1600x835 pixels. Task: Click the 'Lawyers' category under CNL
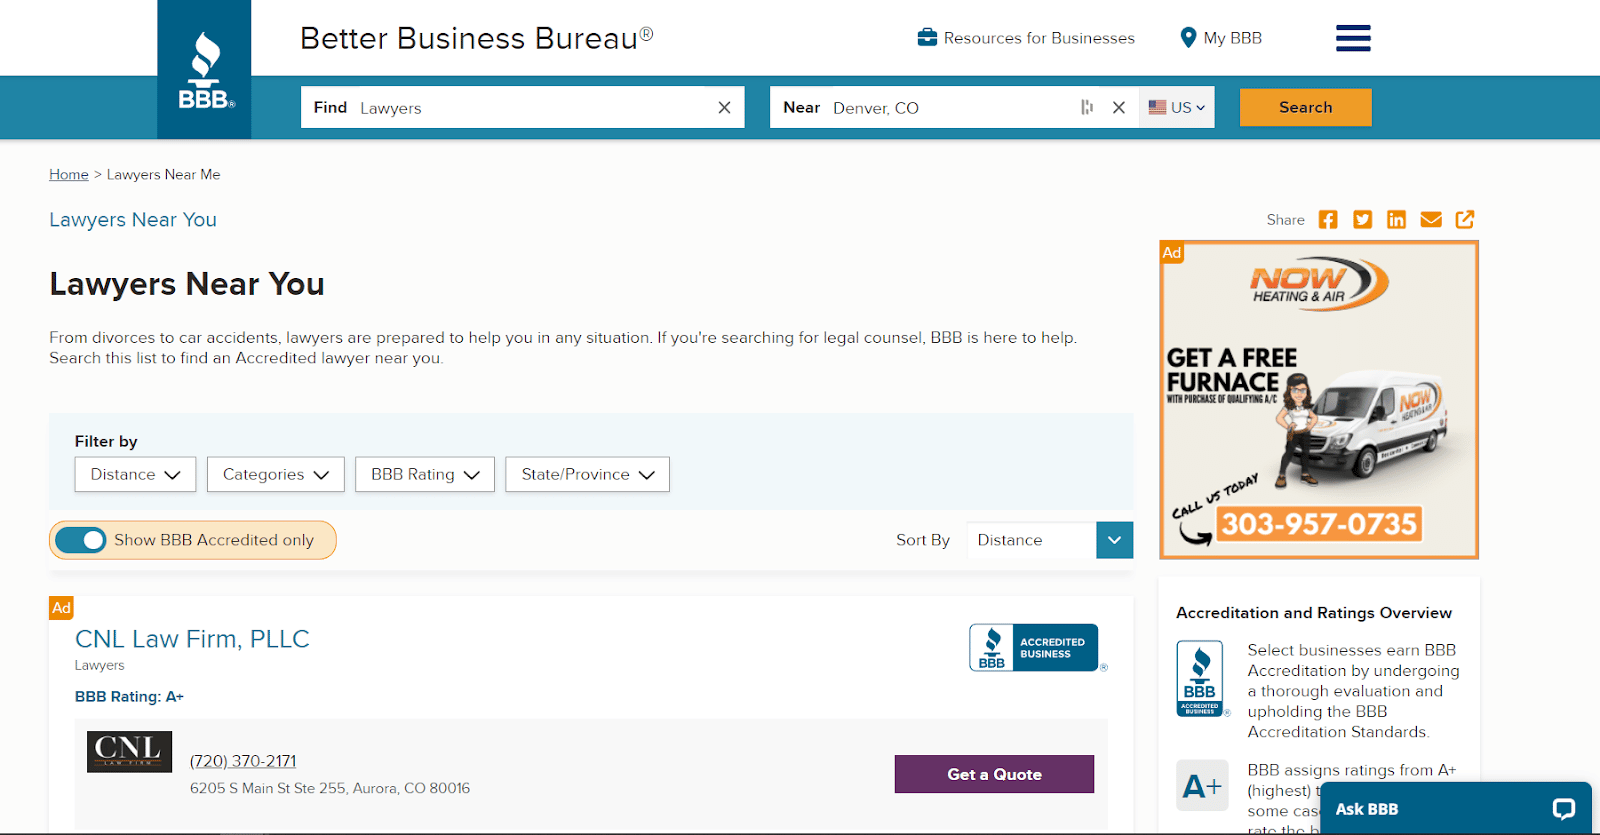(x=100, y=665)
